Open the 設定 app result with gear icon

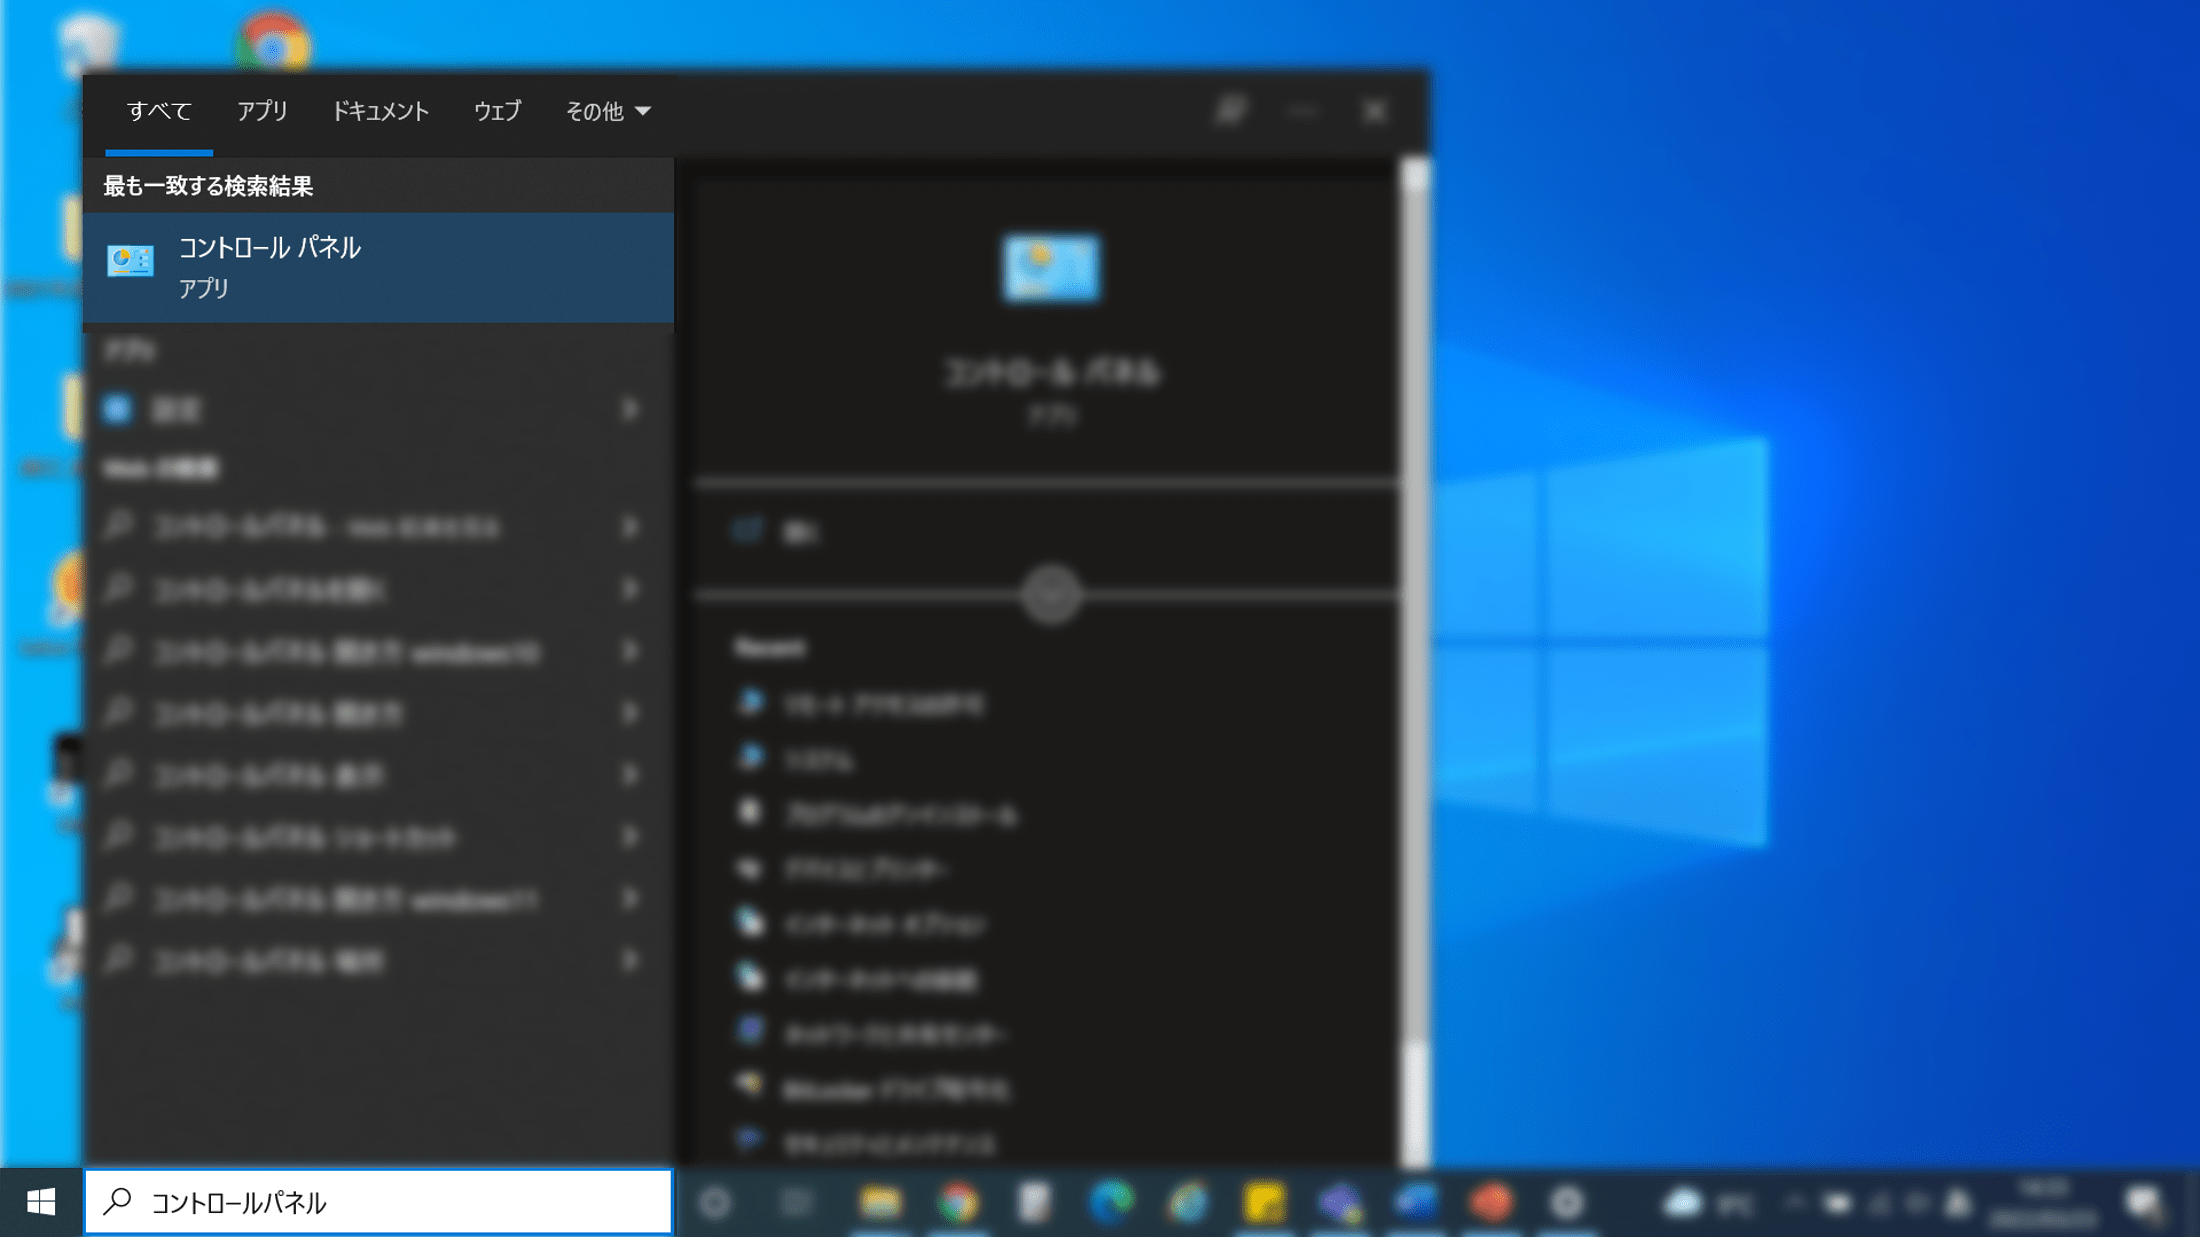click(x=379, y=409)
